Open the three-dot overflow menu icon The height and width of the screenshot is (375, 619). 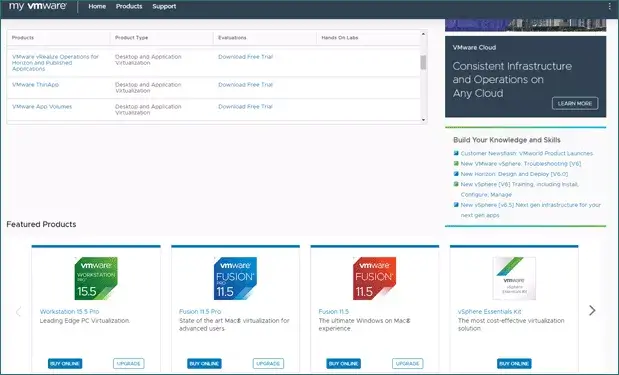pos(610,6)
